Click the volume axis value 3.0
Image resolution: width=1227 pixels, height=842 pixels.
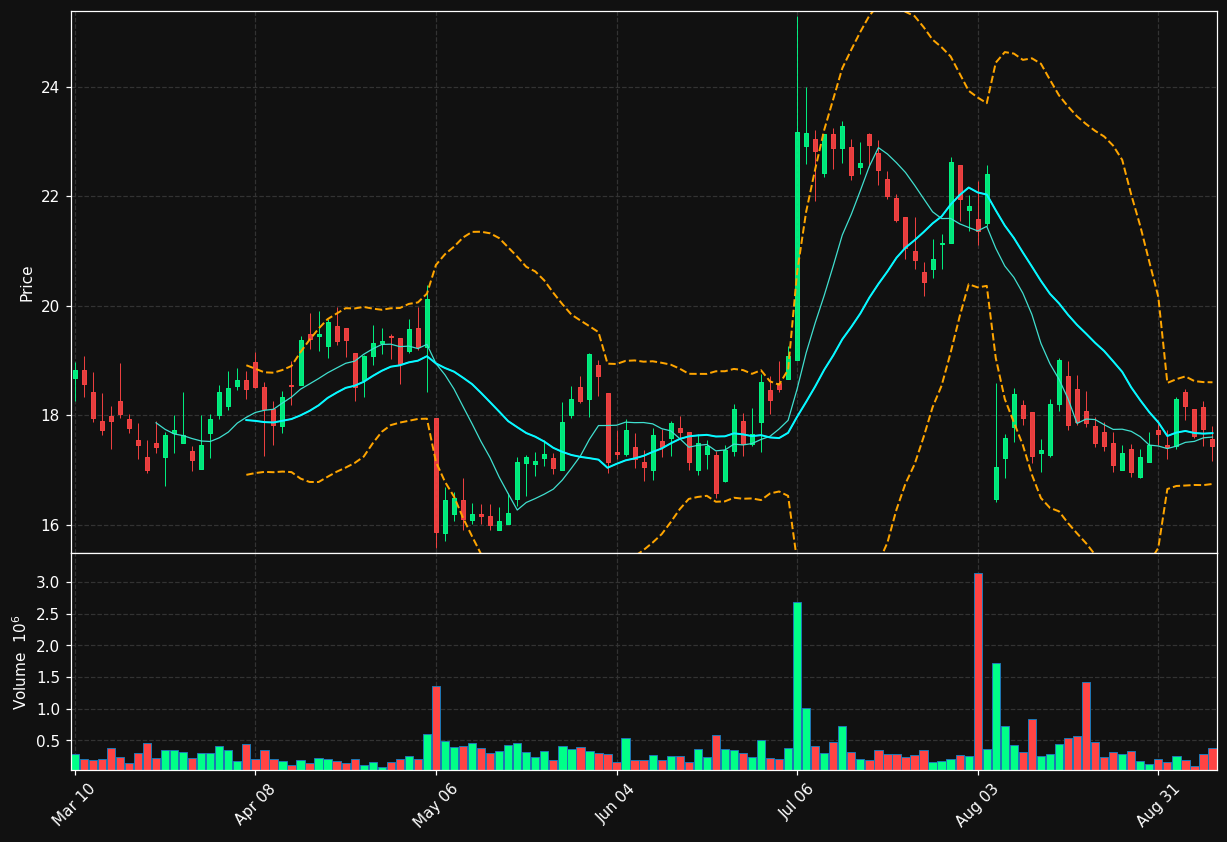pyautogui.click(x=50, y=583)
